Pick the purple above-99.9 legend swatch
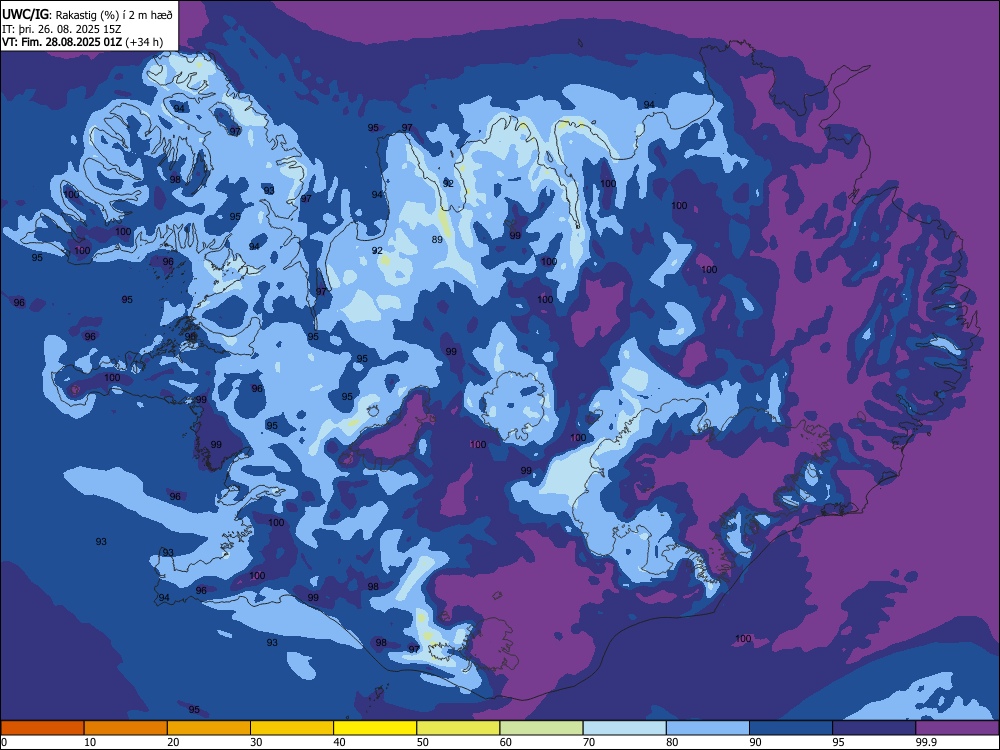Image resolution: width=1000 pixels, height=750 pixels. (957, 728)
